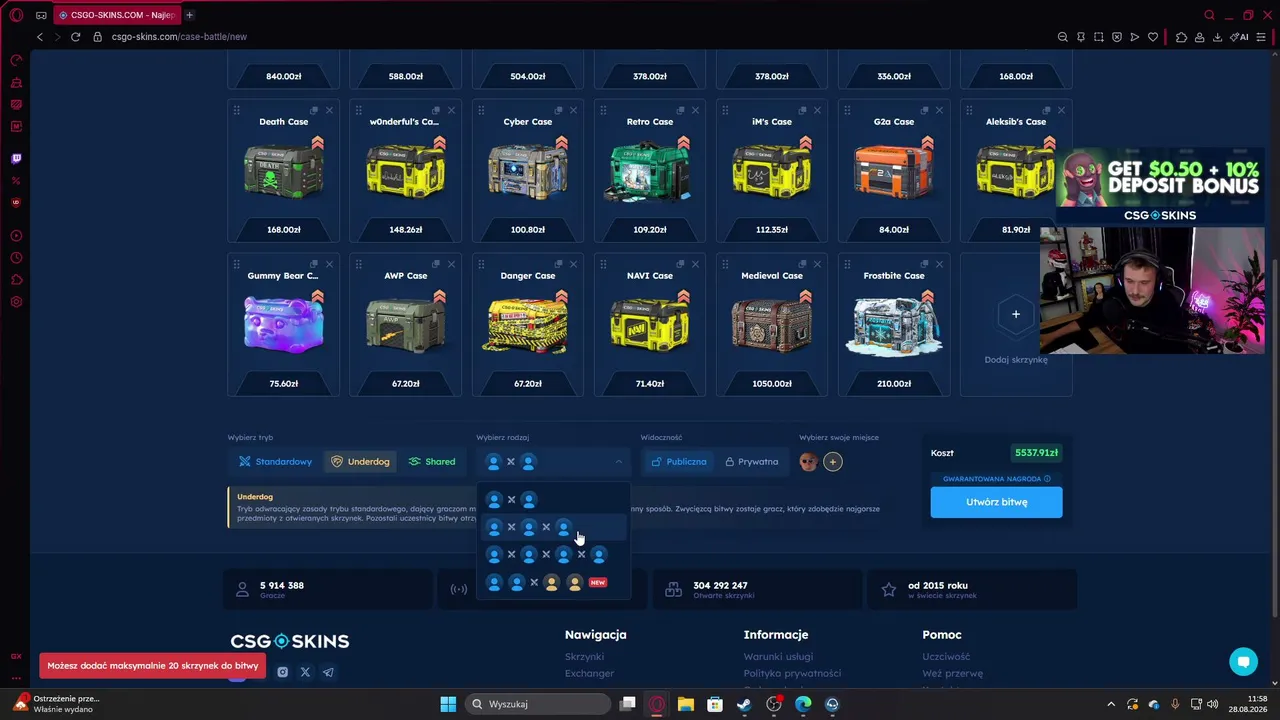Choose the 1v1 battle type option

553,500
